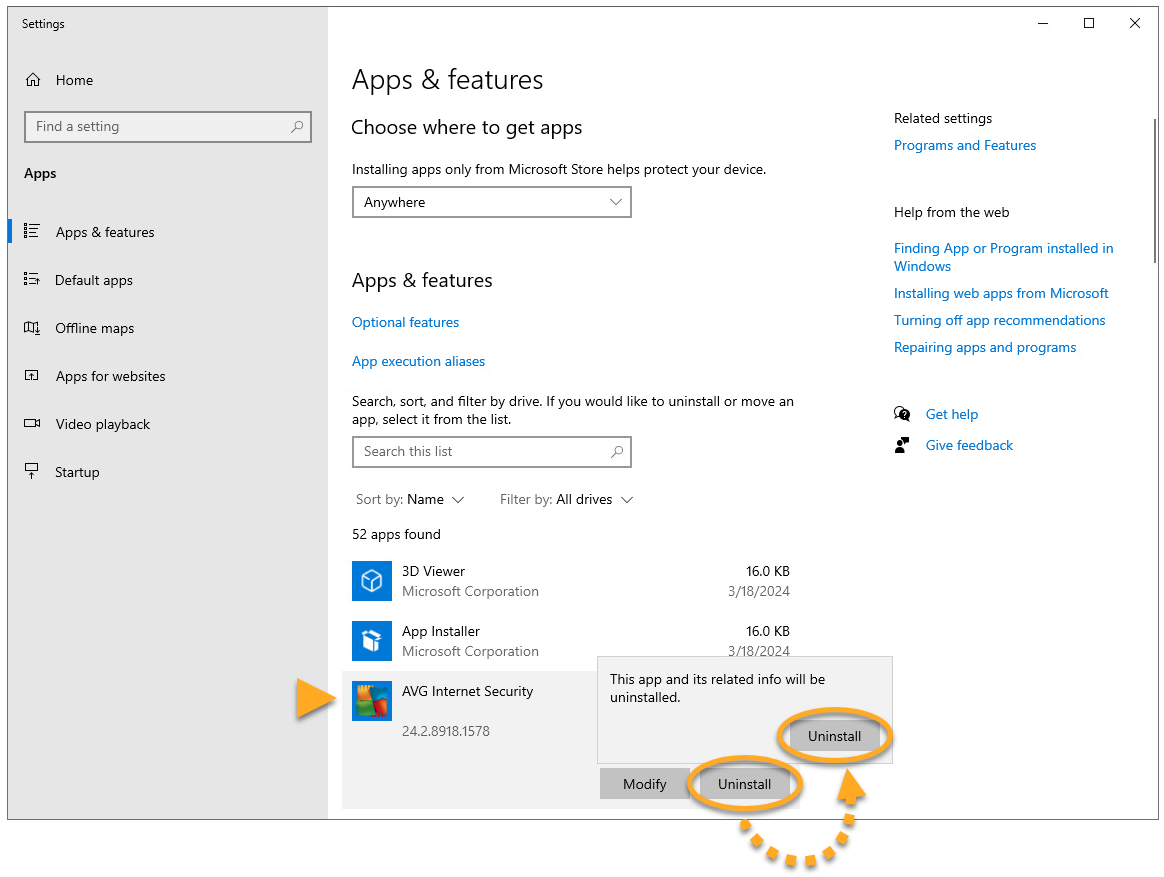Click the Modify button for AVG
Screen dimensions: 1164x877
click(644, 784)
